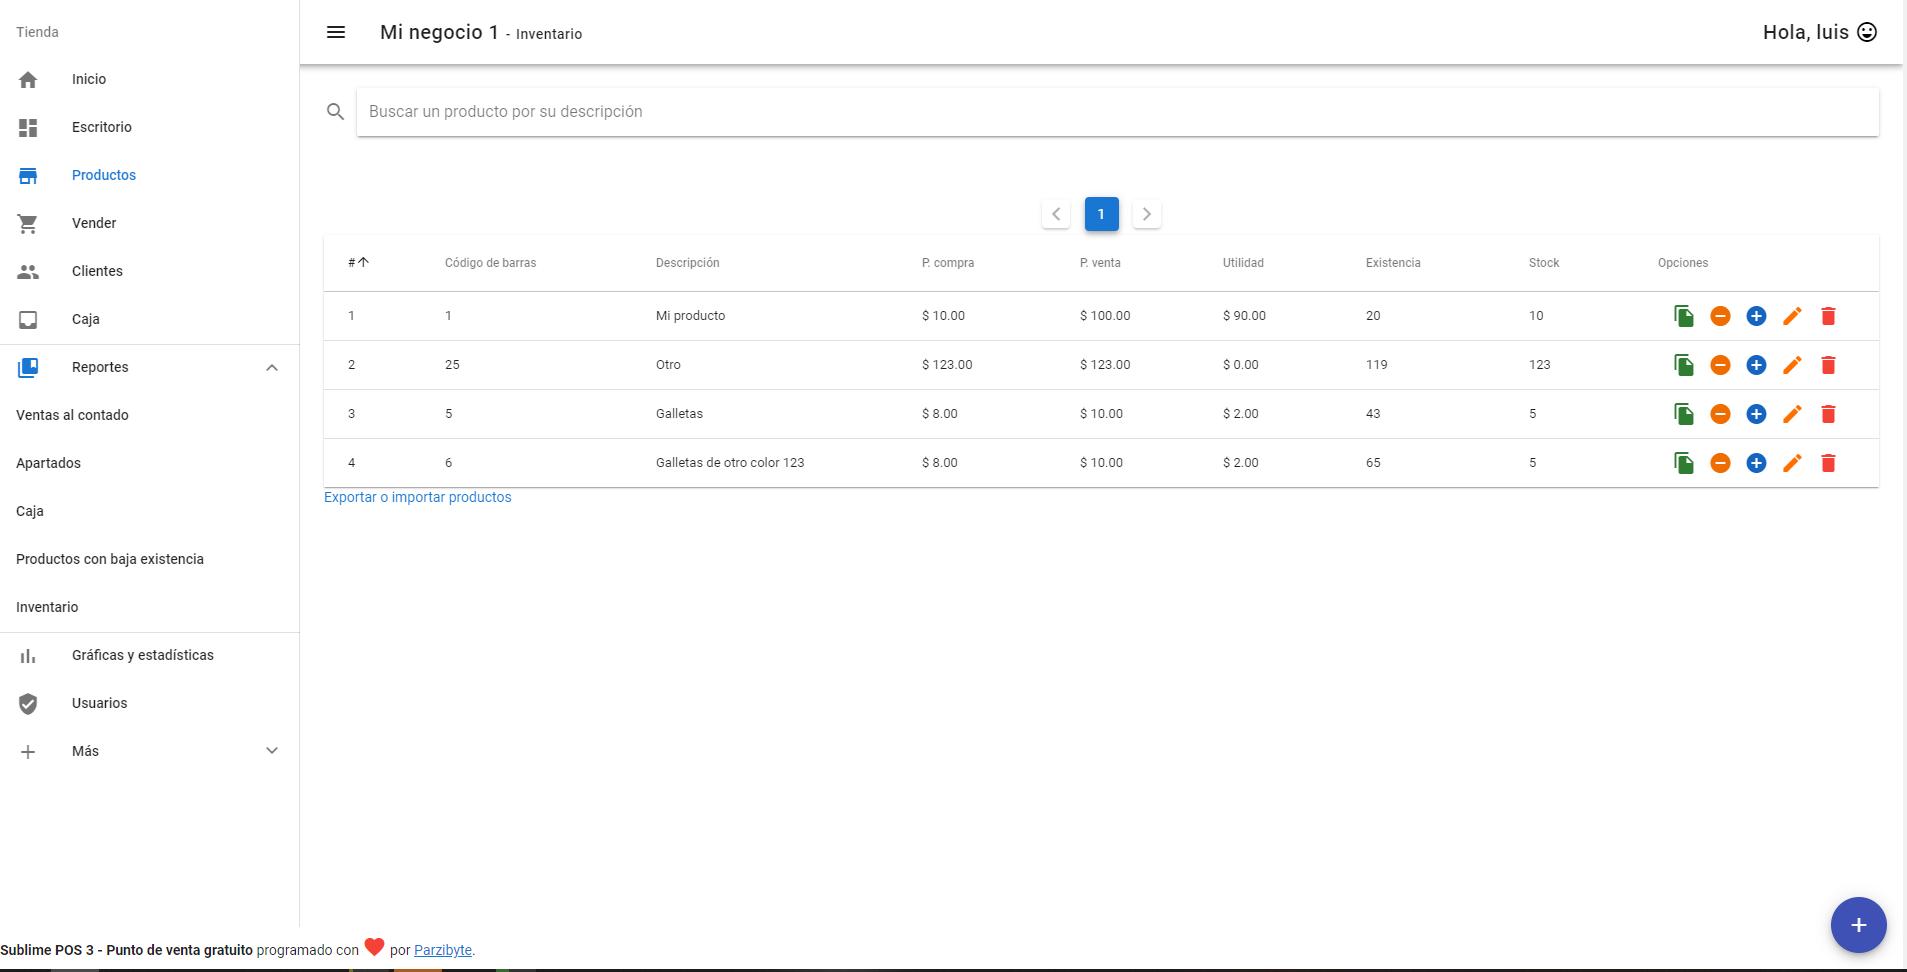Collapse the Reportes section
This screenshot has height=972, width=1907.
pyautogui.click(x=271, y=367)
